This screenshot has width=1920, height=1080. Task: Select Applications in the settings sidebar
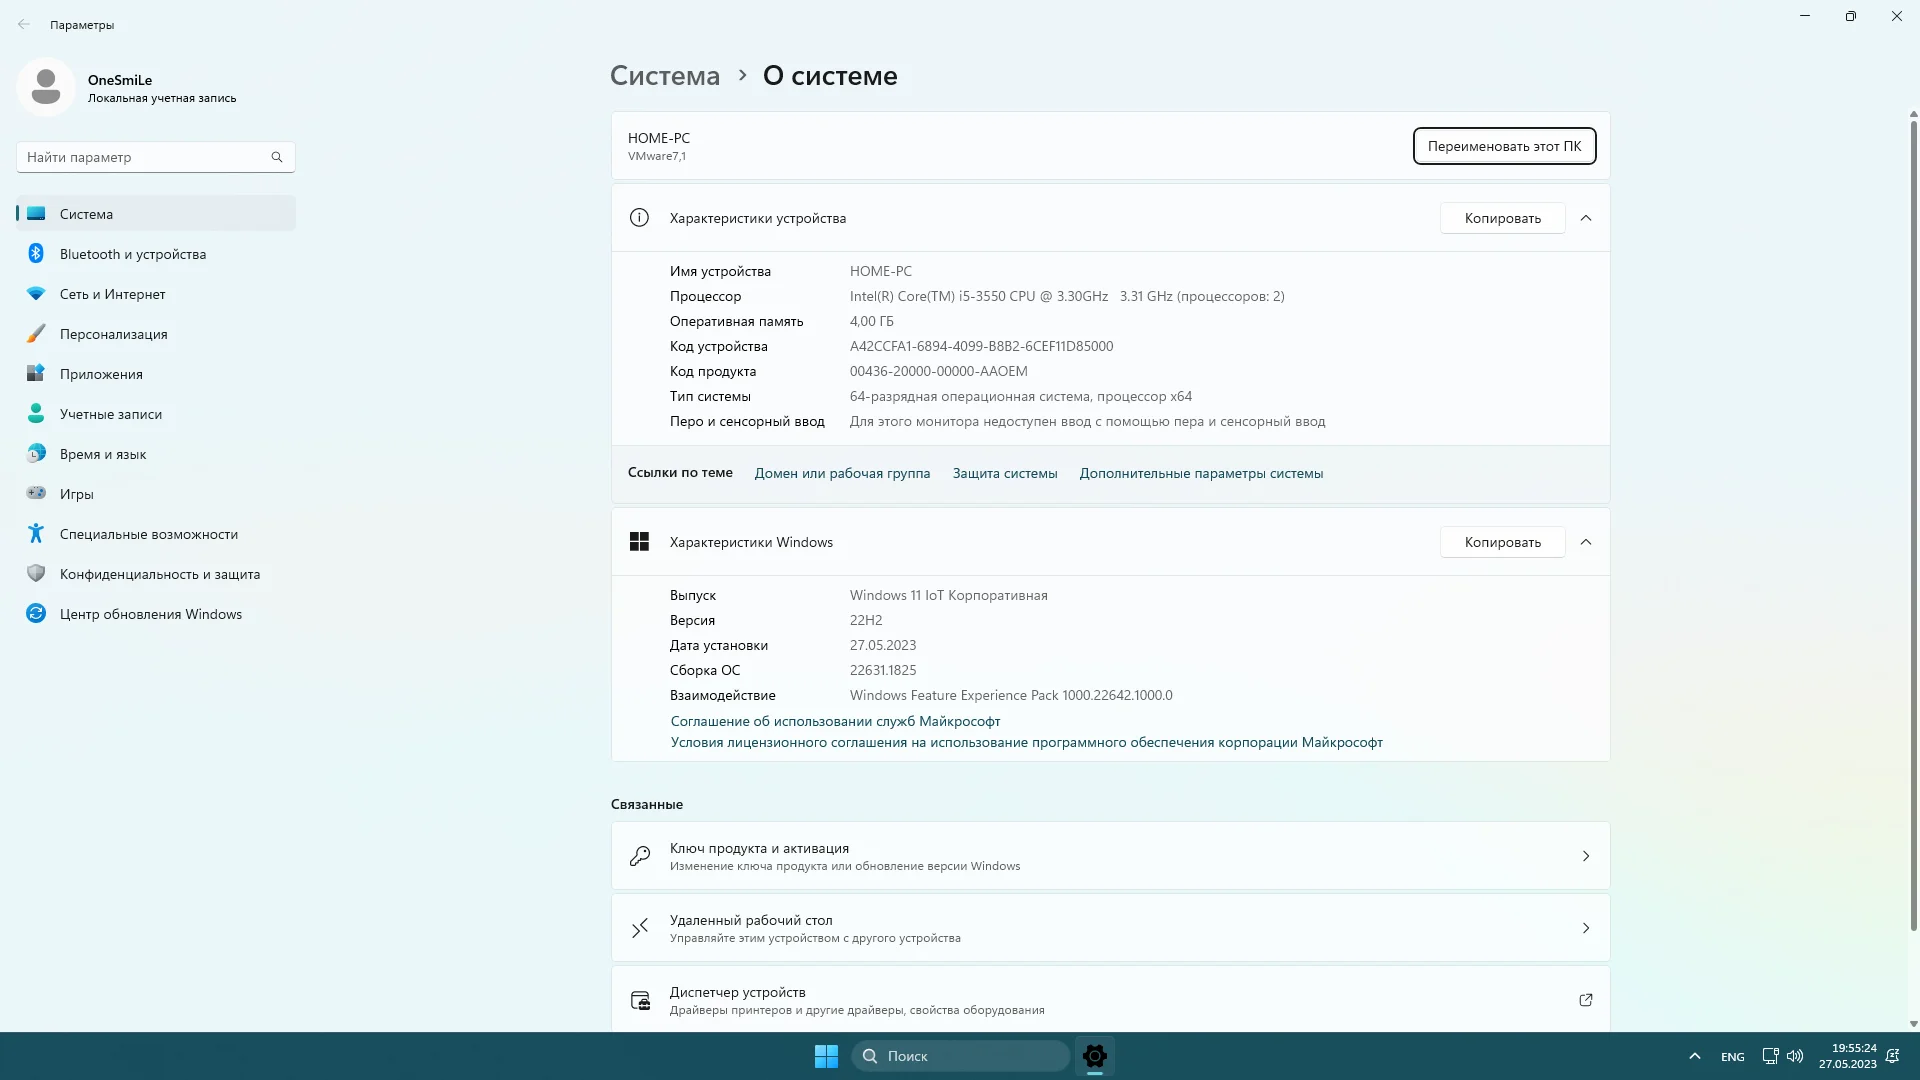(101, 374)
